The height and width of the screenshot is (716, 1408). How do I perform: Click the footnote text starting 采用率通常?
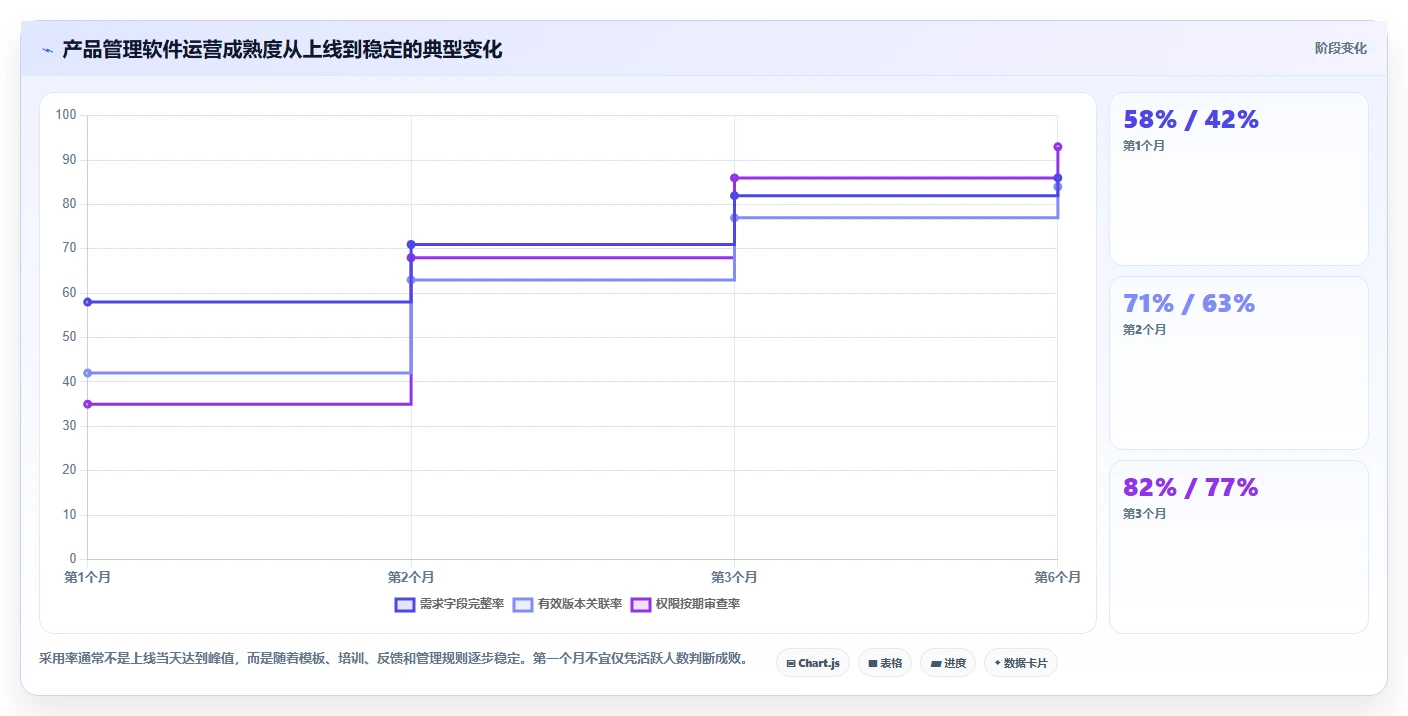click(x=394, y=659)
